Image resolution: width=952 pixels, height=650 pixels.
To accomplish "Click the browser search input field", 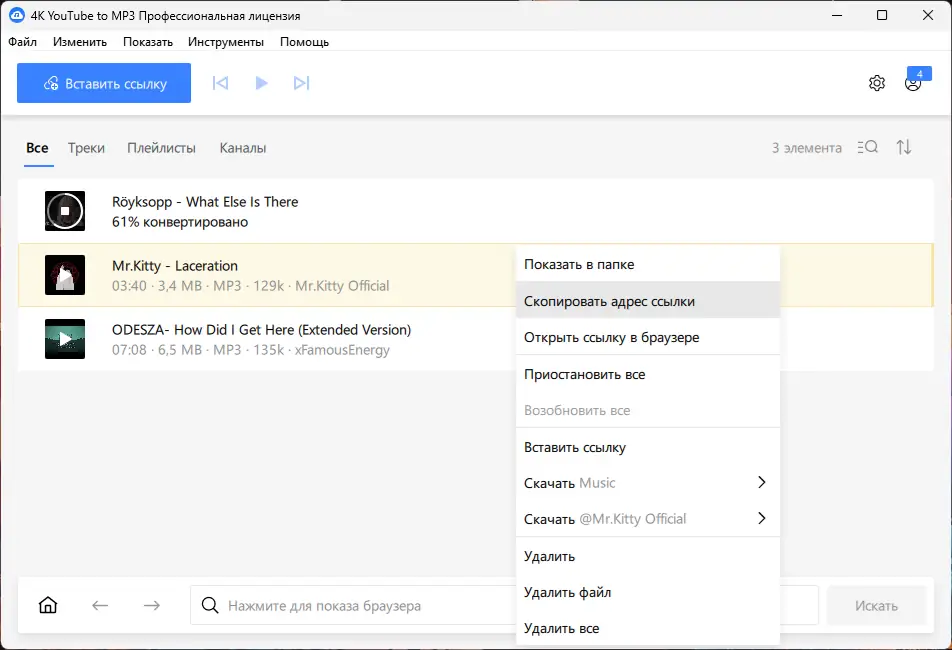I will click(x=360, y=606).
